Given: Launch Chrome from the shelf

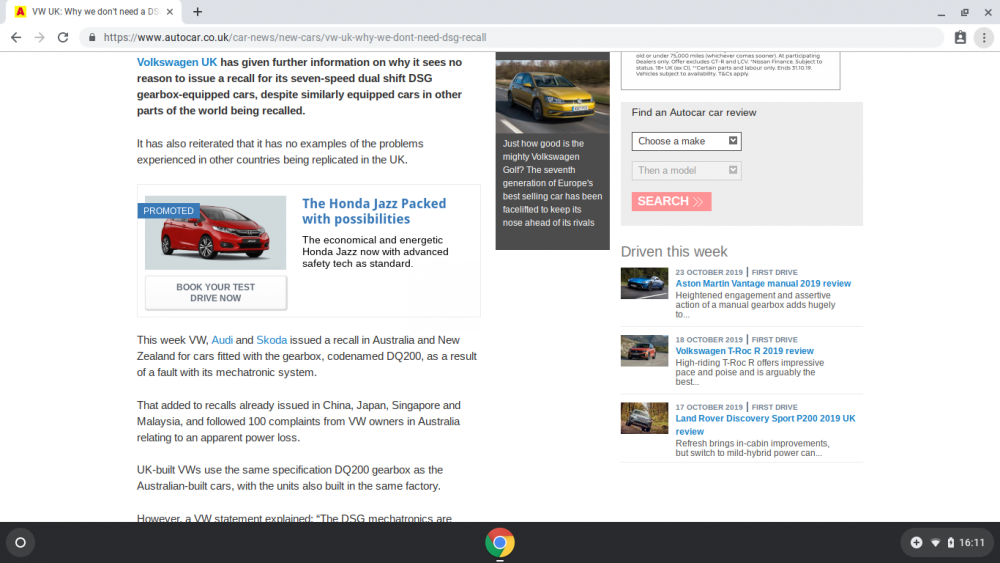Looking at the screenshot, I should tap(499, 543).
